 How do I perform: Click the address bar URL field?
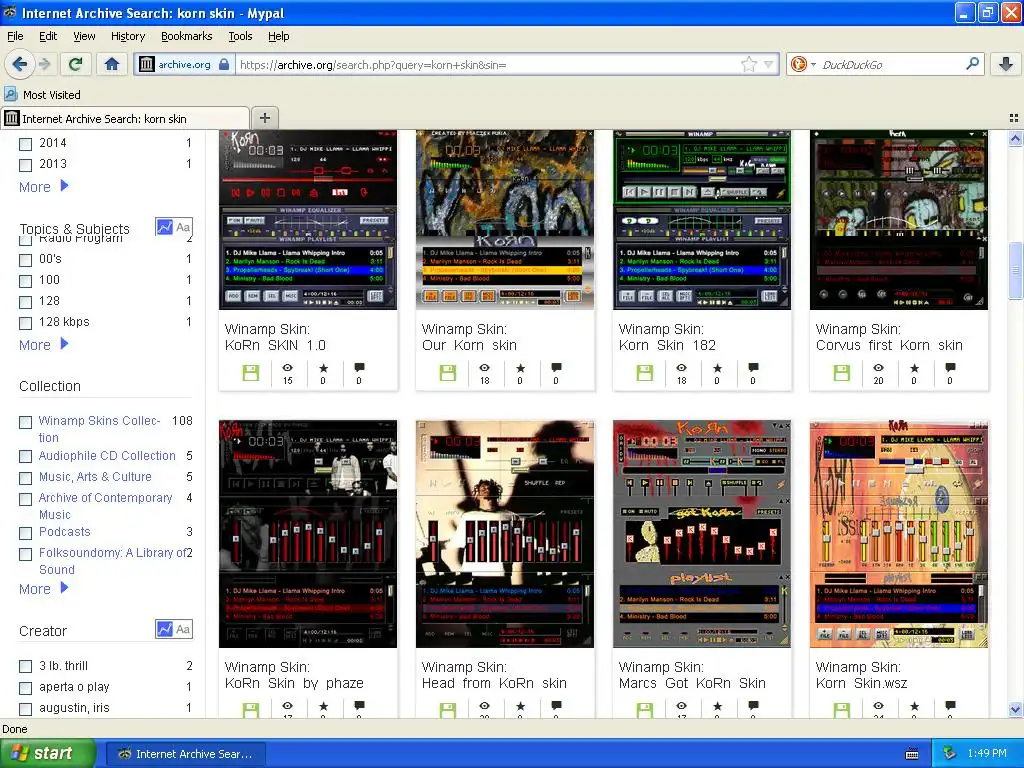pyautogui.click(x=488, y=64)
